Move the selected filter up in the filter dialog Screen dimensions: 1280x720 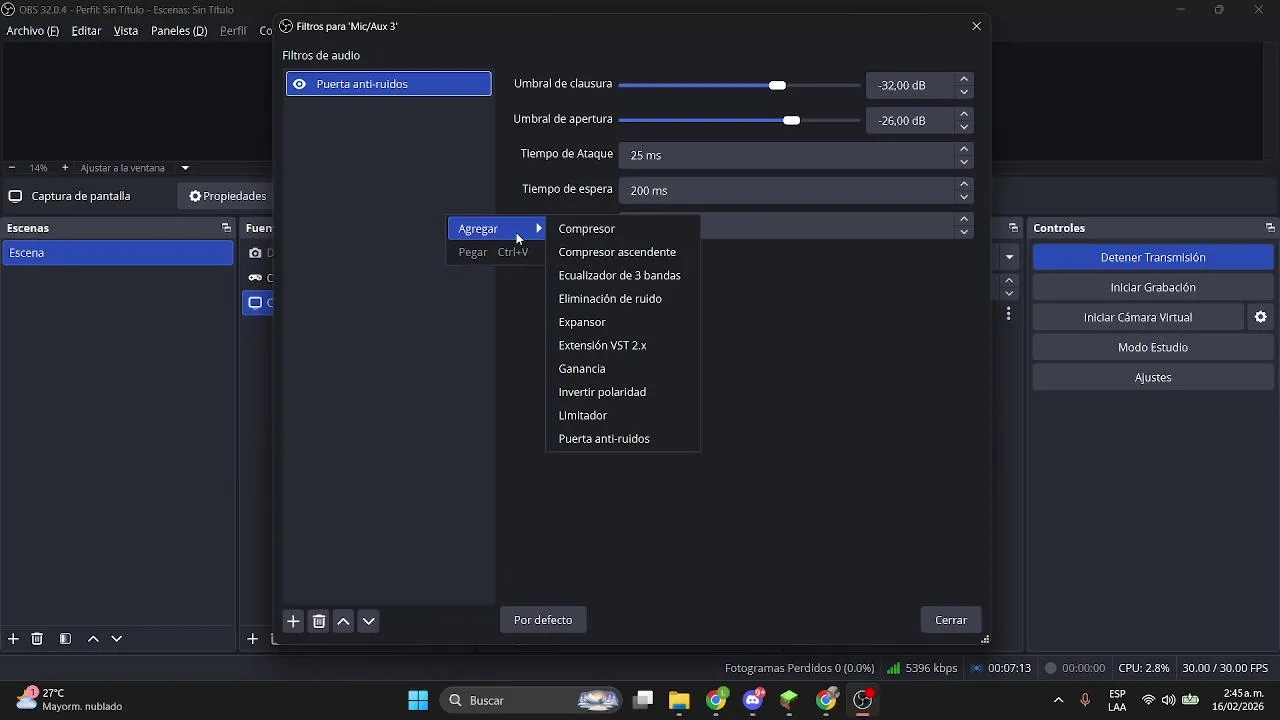[x=343, y=621]
